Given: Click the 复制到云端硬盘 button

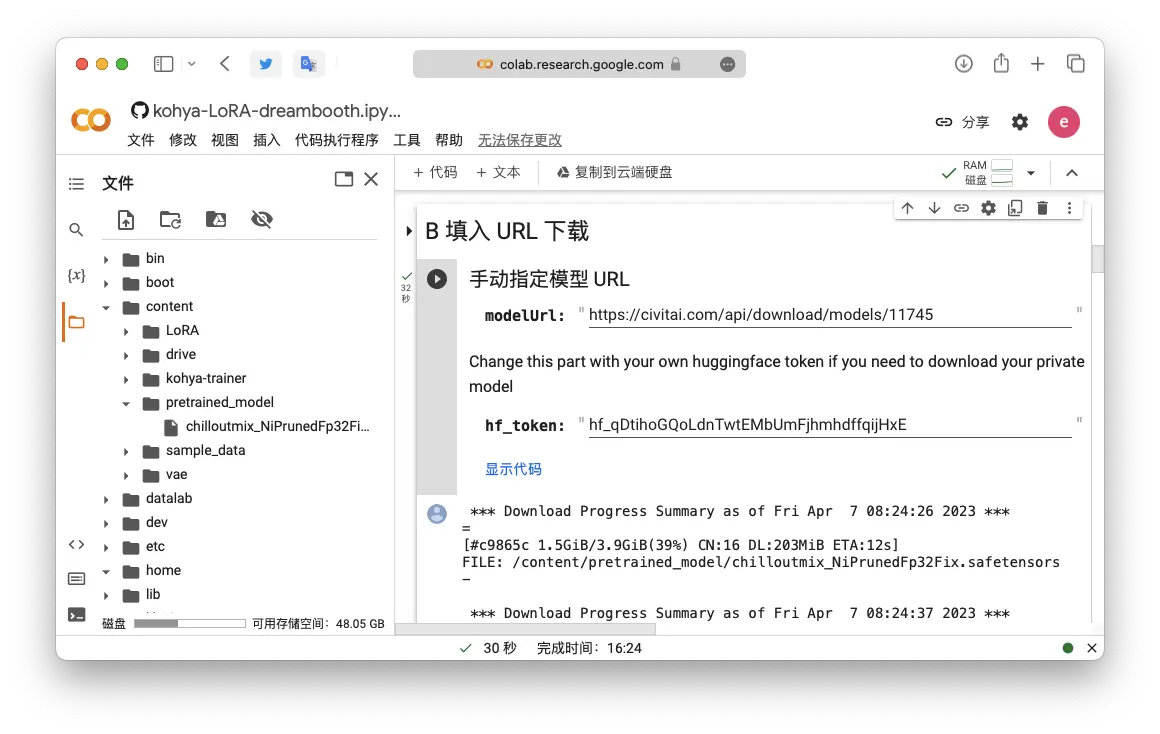Looking at the screenshot, I should coord(614,172).
